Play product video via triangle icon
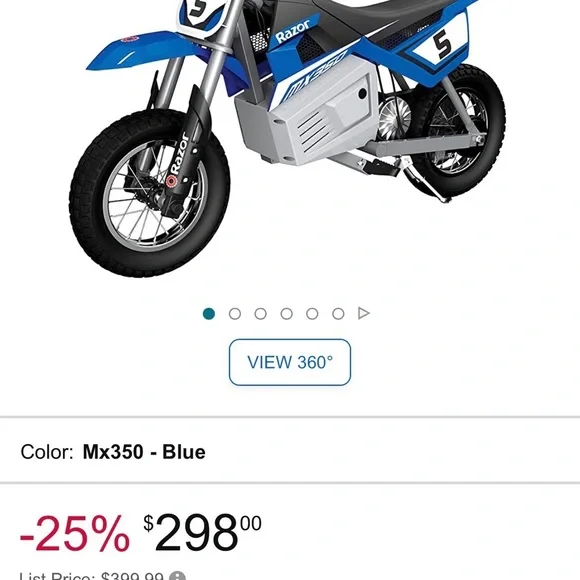The width and height of the screenshot is (580, 580). [364, 313]
